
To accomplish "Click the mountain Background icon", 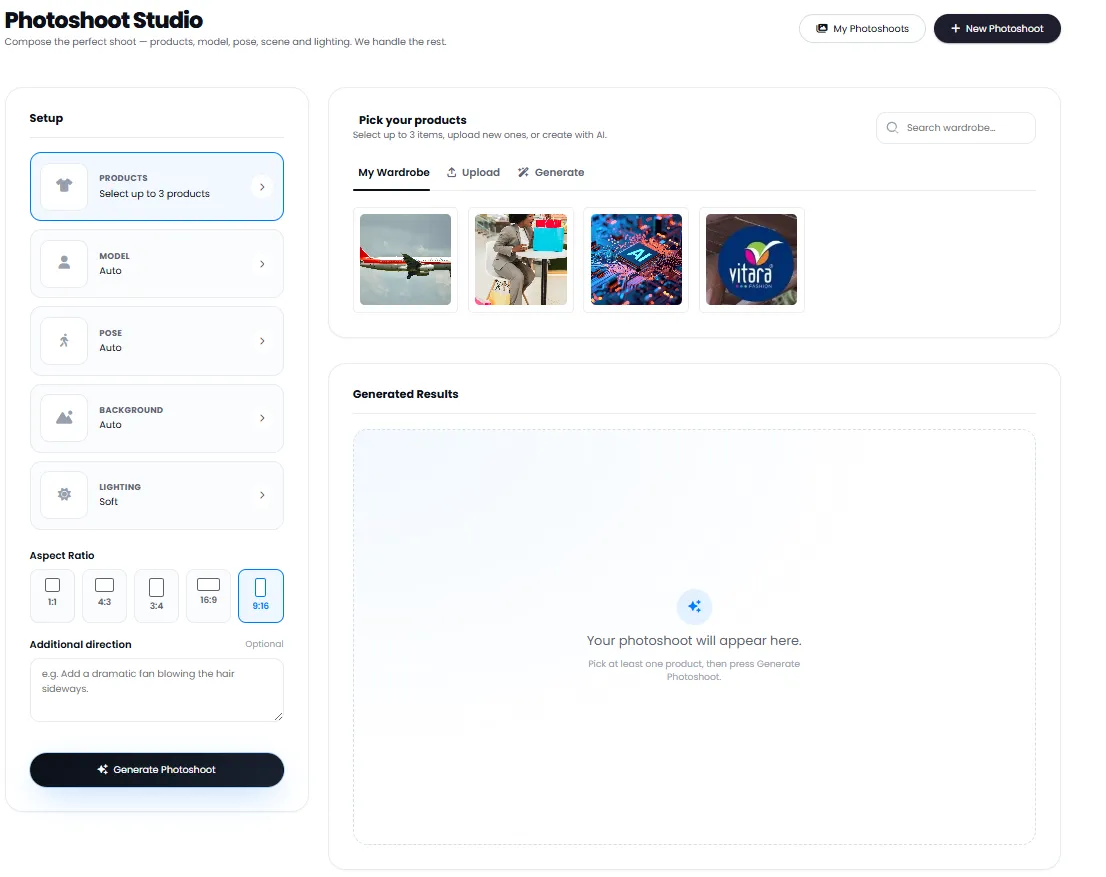I will click(64, 417).
